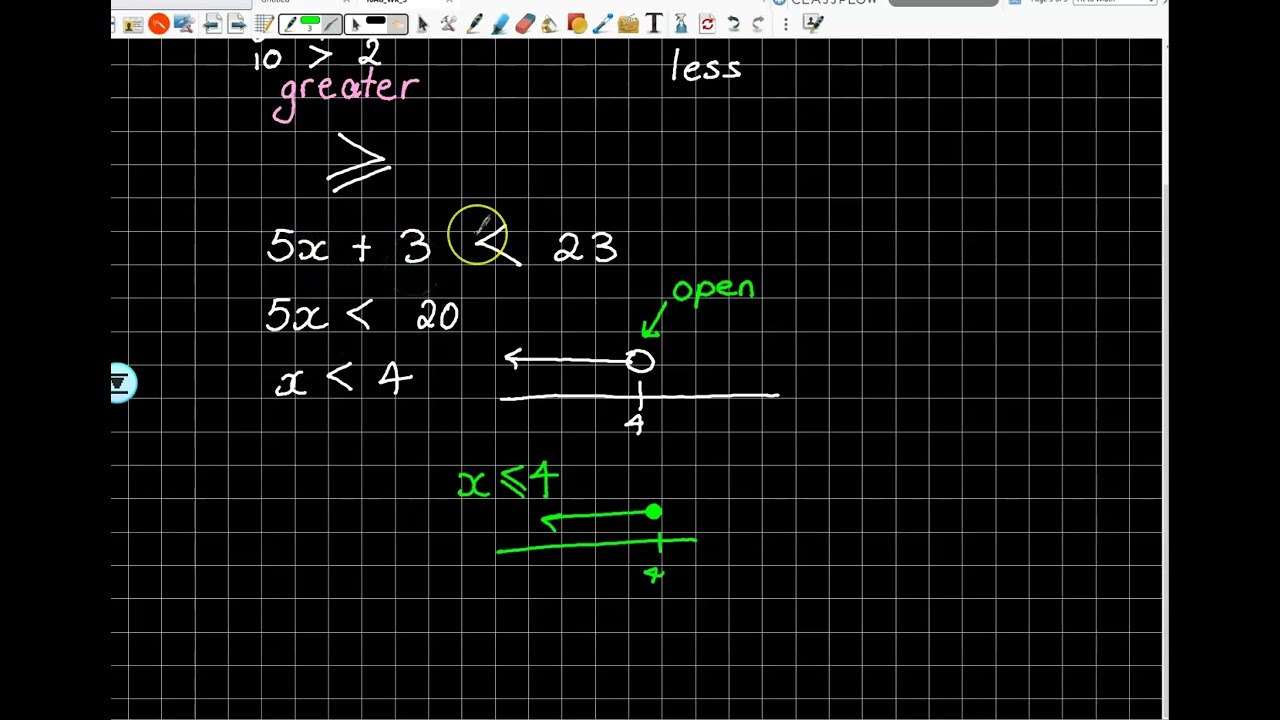Screen dimensions: 1280x720
Task: Open the profile card icon
Action: tap(133, 24)
